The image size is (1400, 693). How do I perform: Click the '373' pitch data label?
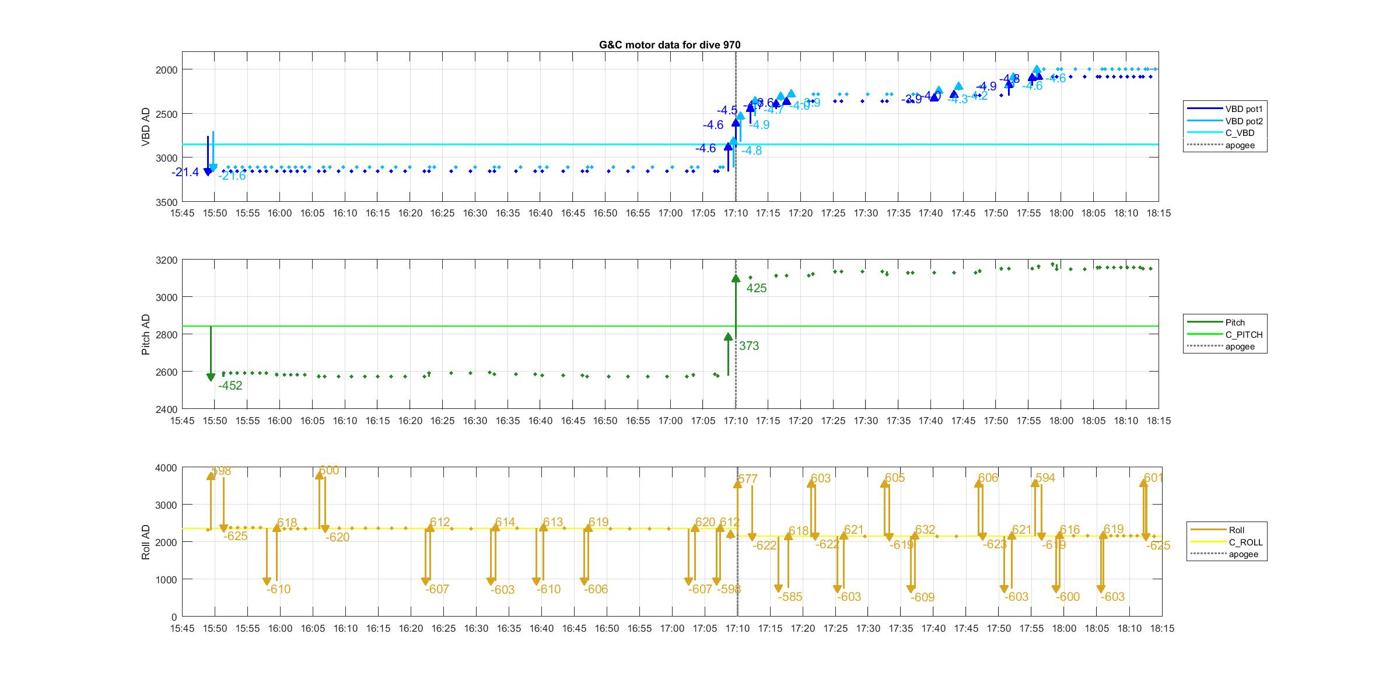(x=749, y=346)
